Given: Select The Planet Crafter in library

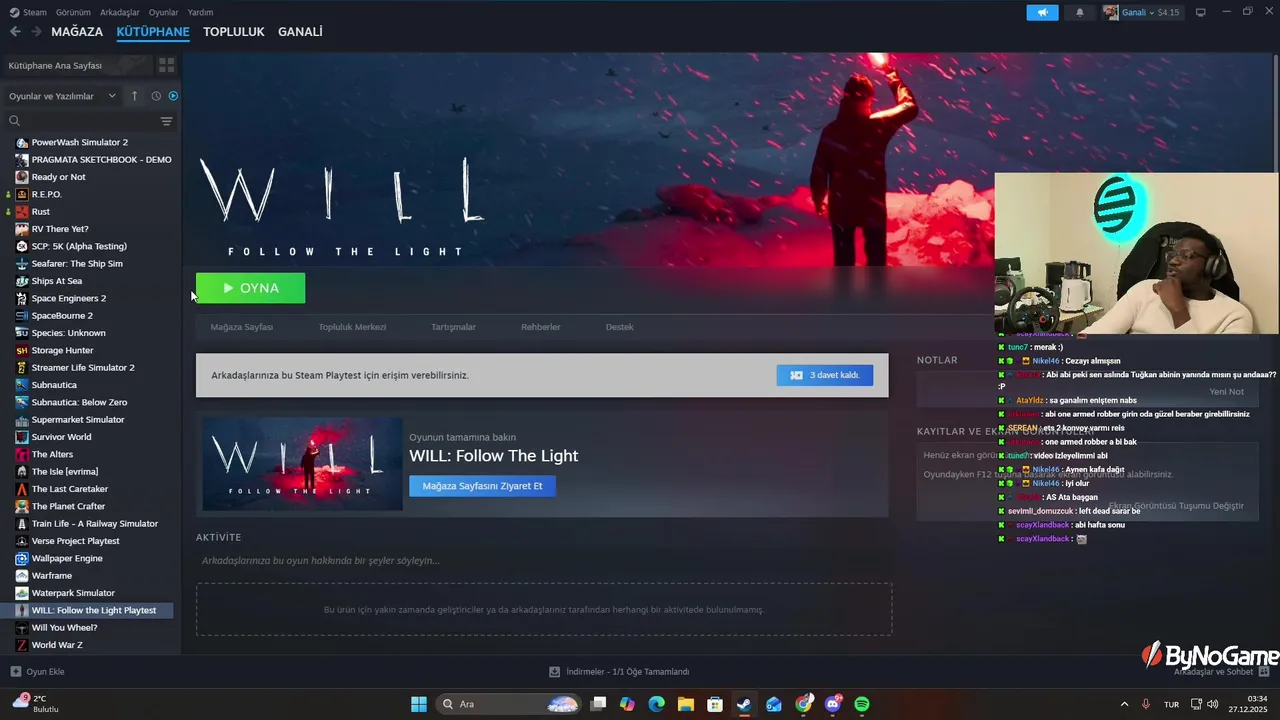Looking at the screenshot, I should pyautogui.click(x=68, y=506).
